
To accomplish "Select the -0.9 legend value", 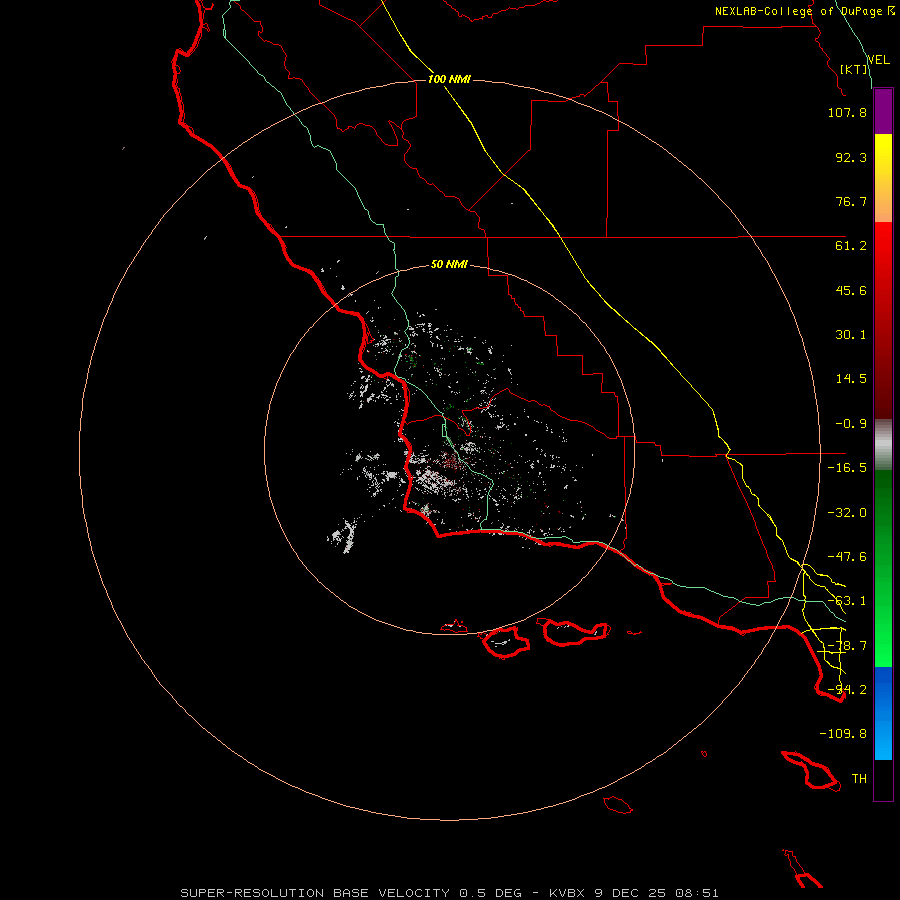I will pyautogui.click(x=851, y=424).
